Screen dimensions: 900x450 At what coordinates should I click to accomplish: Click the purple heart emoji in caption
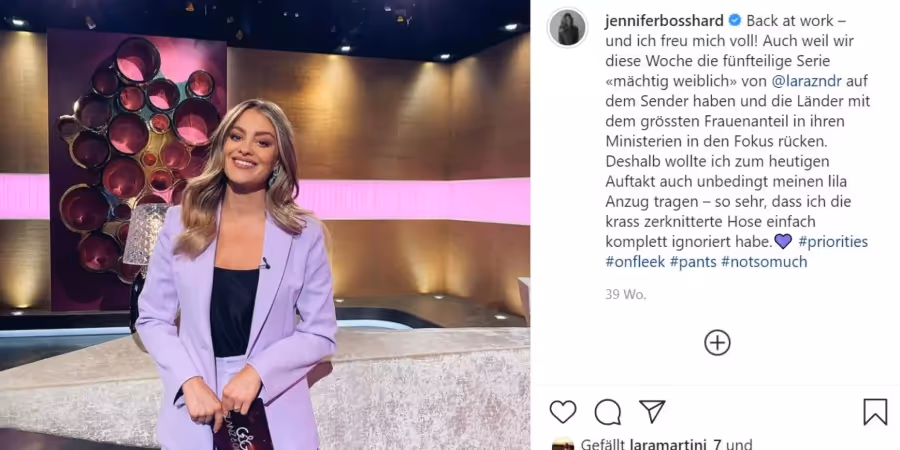(x=783, y=242)
